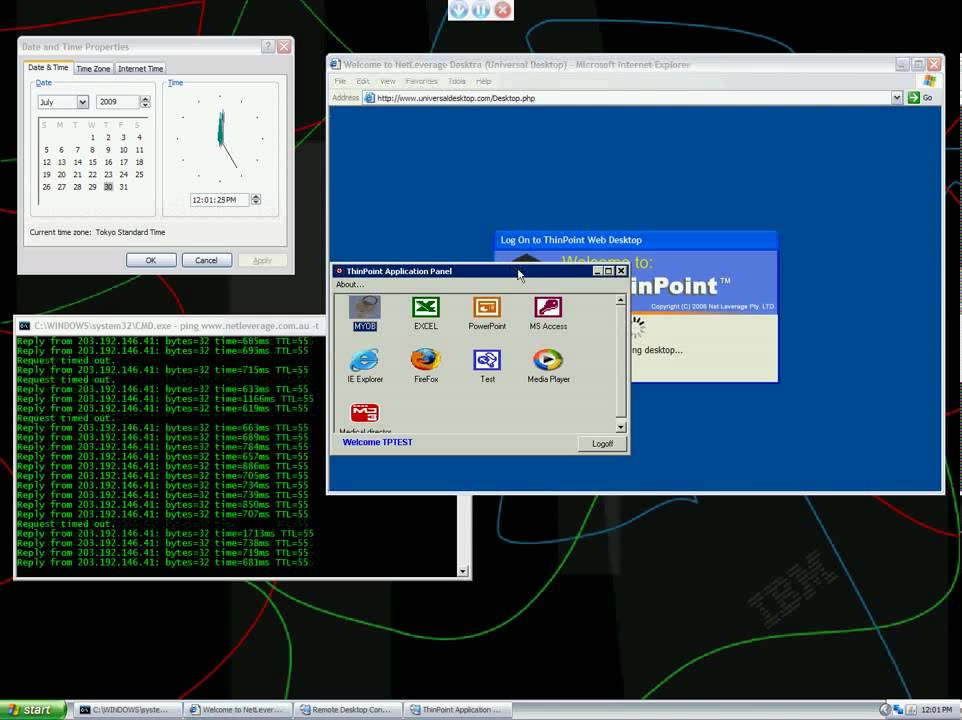962x720 pixels.
Task: Open the Edit menu in Internet Explorer
Action: click(363, 81)
